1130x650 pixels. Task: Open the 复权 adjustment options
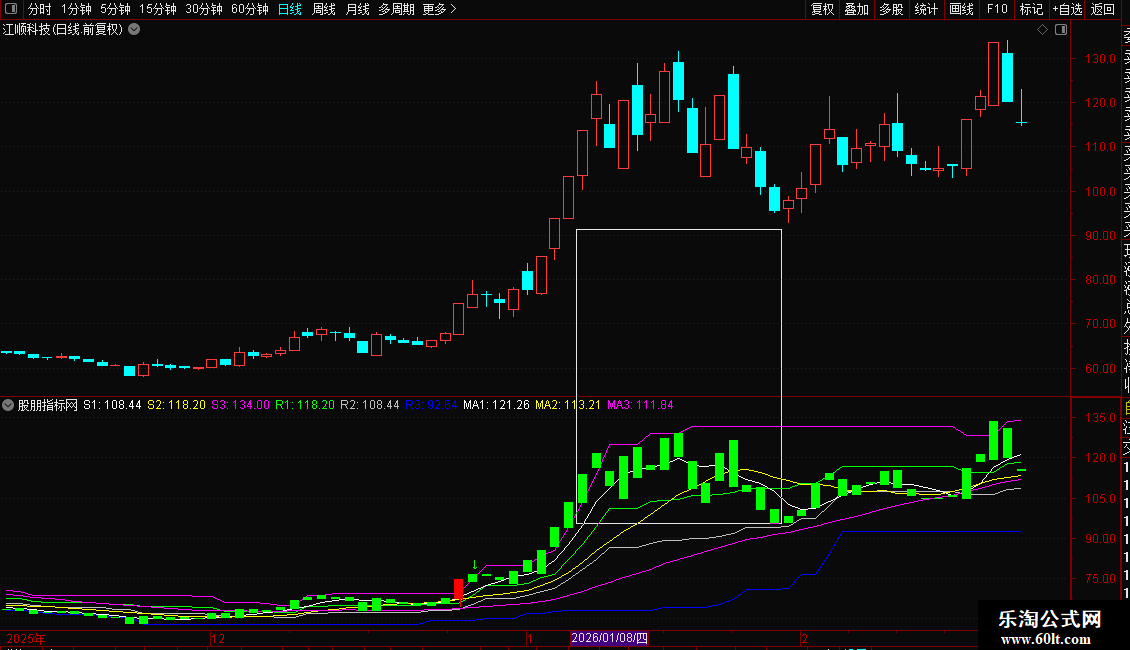(822, 9)
